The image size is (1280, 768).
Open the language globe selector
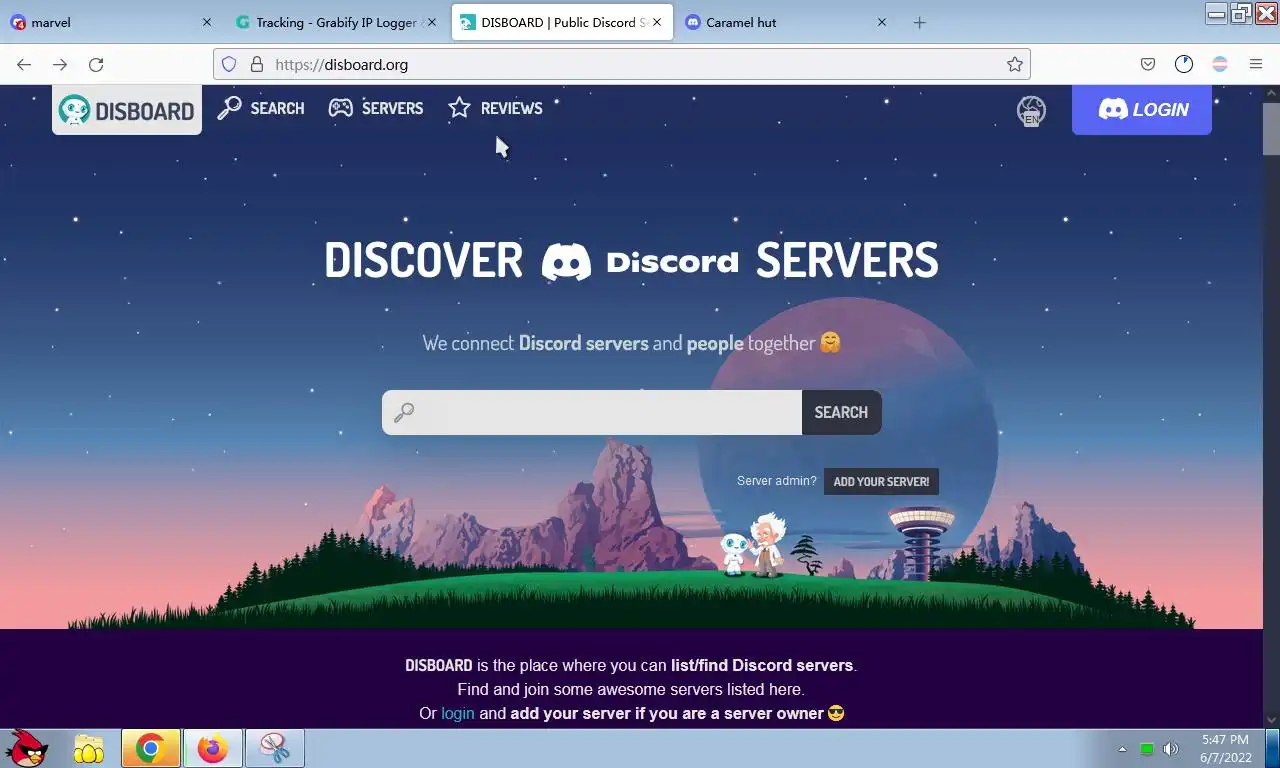[1031, 110]
